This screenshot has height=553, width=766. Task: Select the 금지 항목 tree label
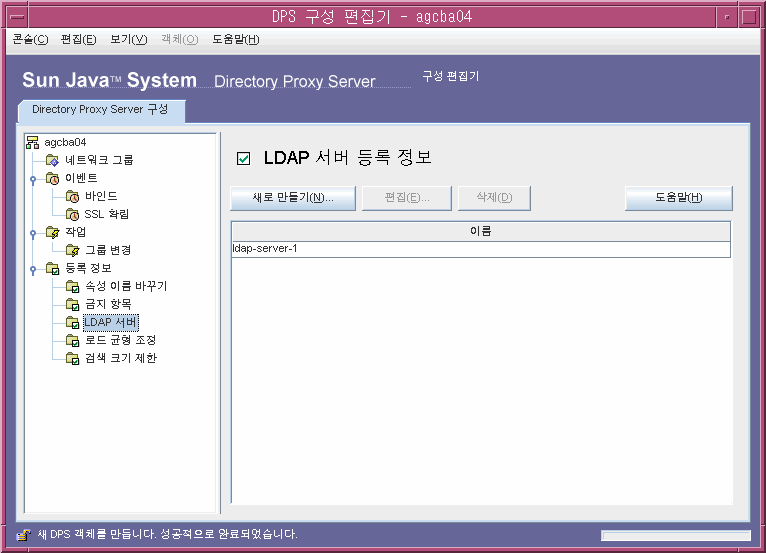pyautogui.click(x=108, y=304)
